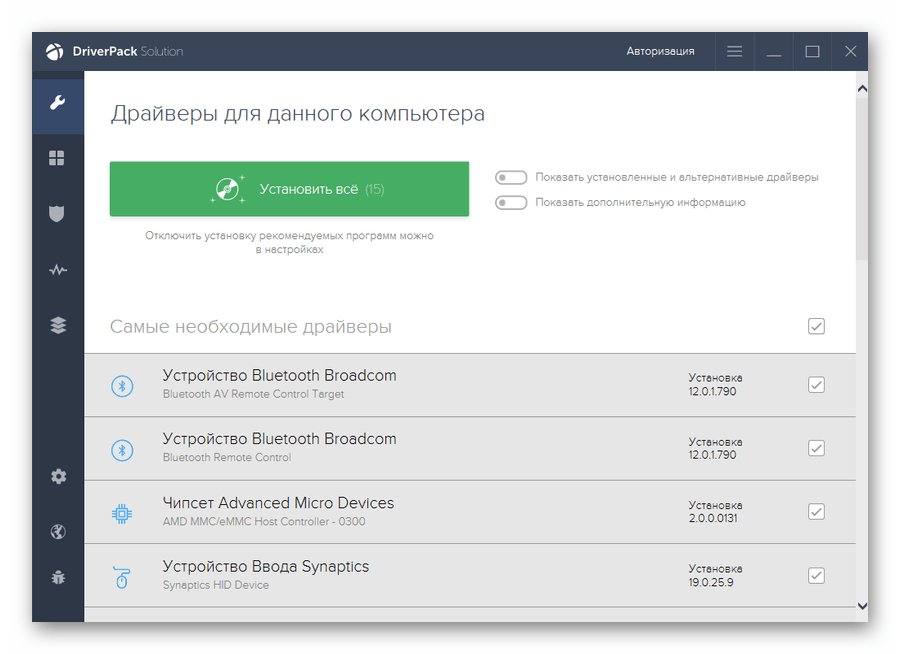
Task: Open the pulse diagnostics section in sidebar
Action: tap(58, 269)
